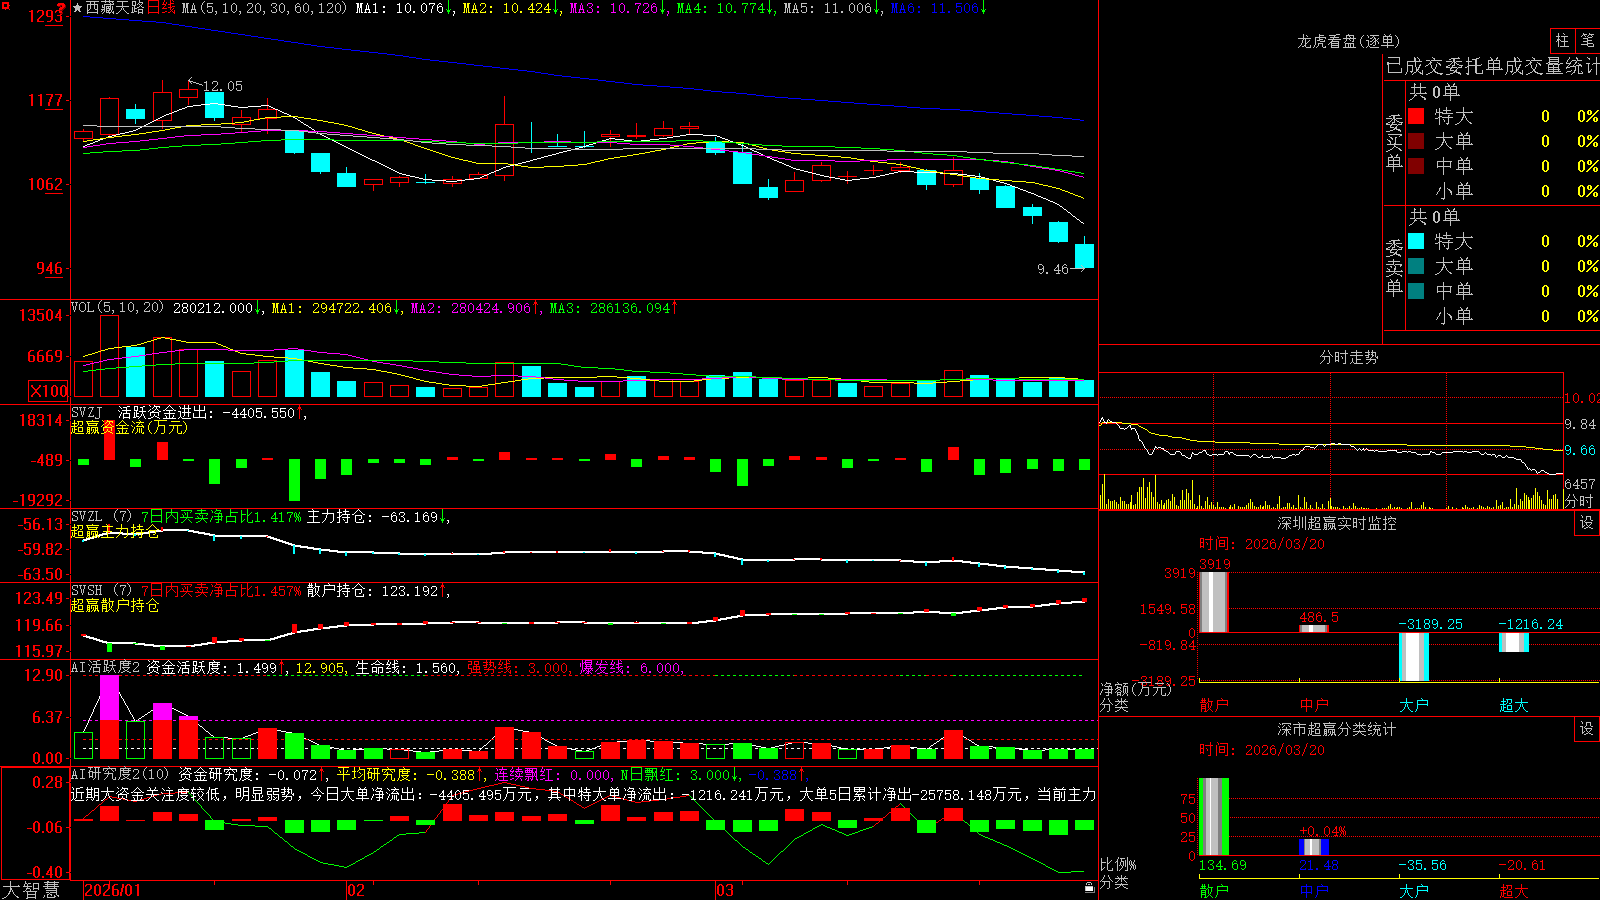Click the 02 month marker on timeline
This screenshot has width=1600, height=900.
[x=356, y=890]
